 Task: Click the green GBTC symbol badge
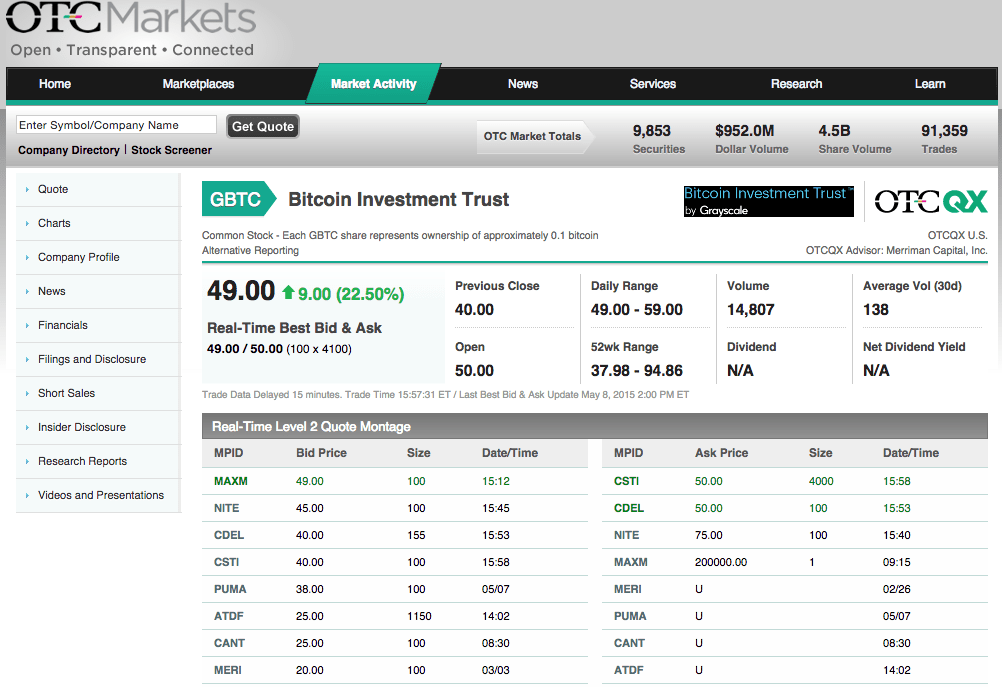click(236, 200)
